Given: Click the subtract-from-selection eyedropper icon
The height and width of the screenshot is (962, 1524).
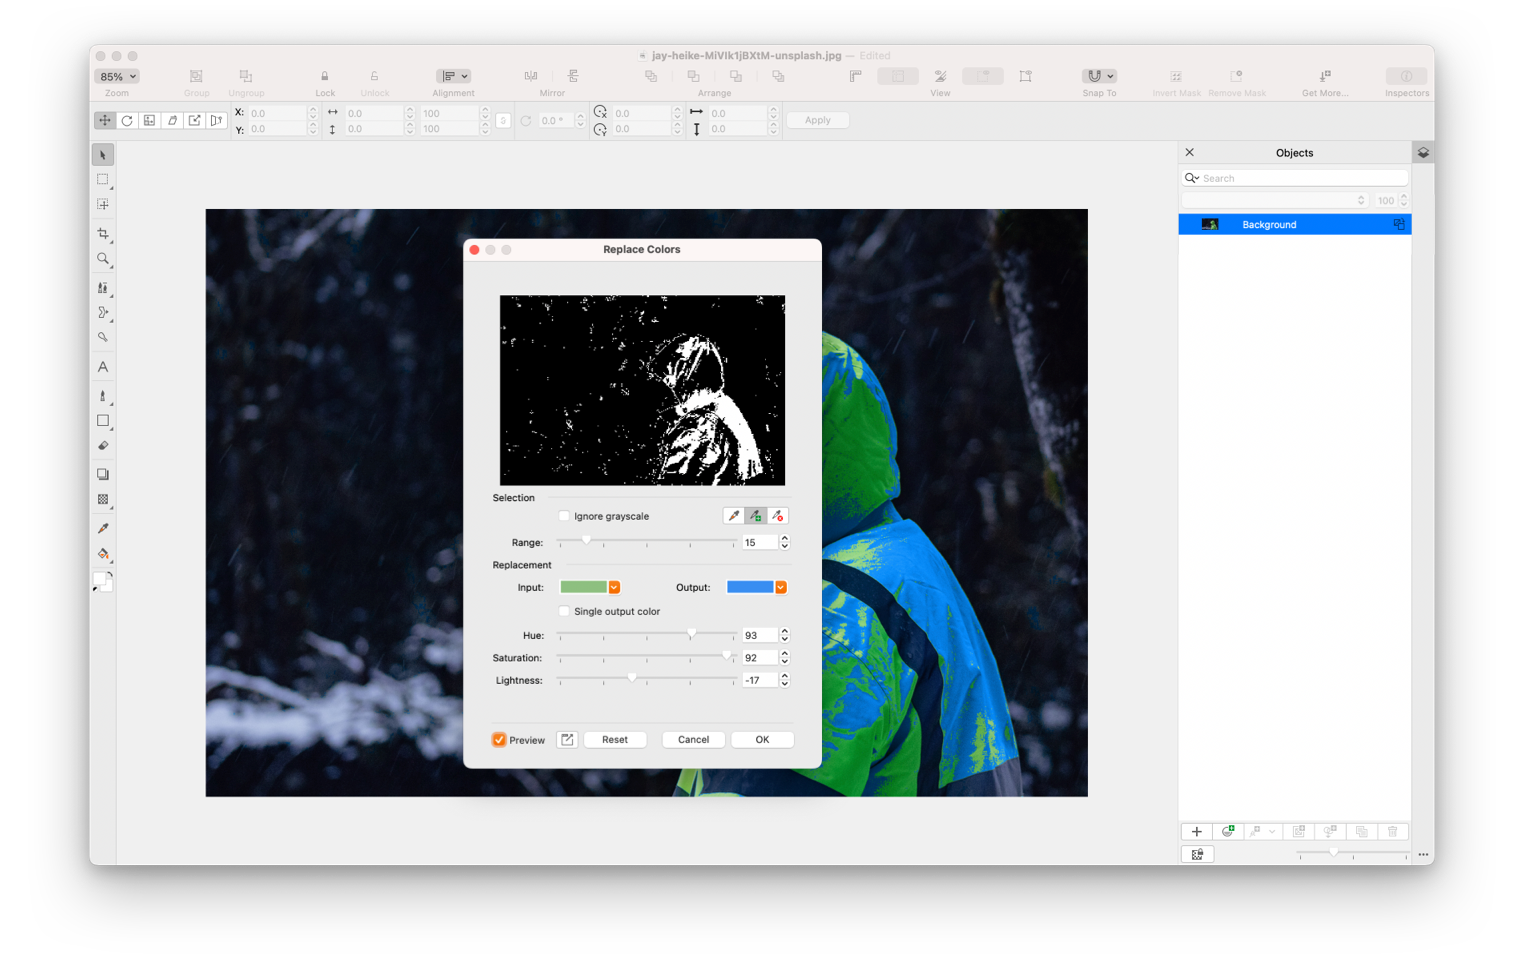Looking at the screenshot, I should tap(777, 516).
